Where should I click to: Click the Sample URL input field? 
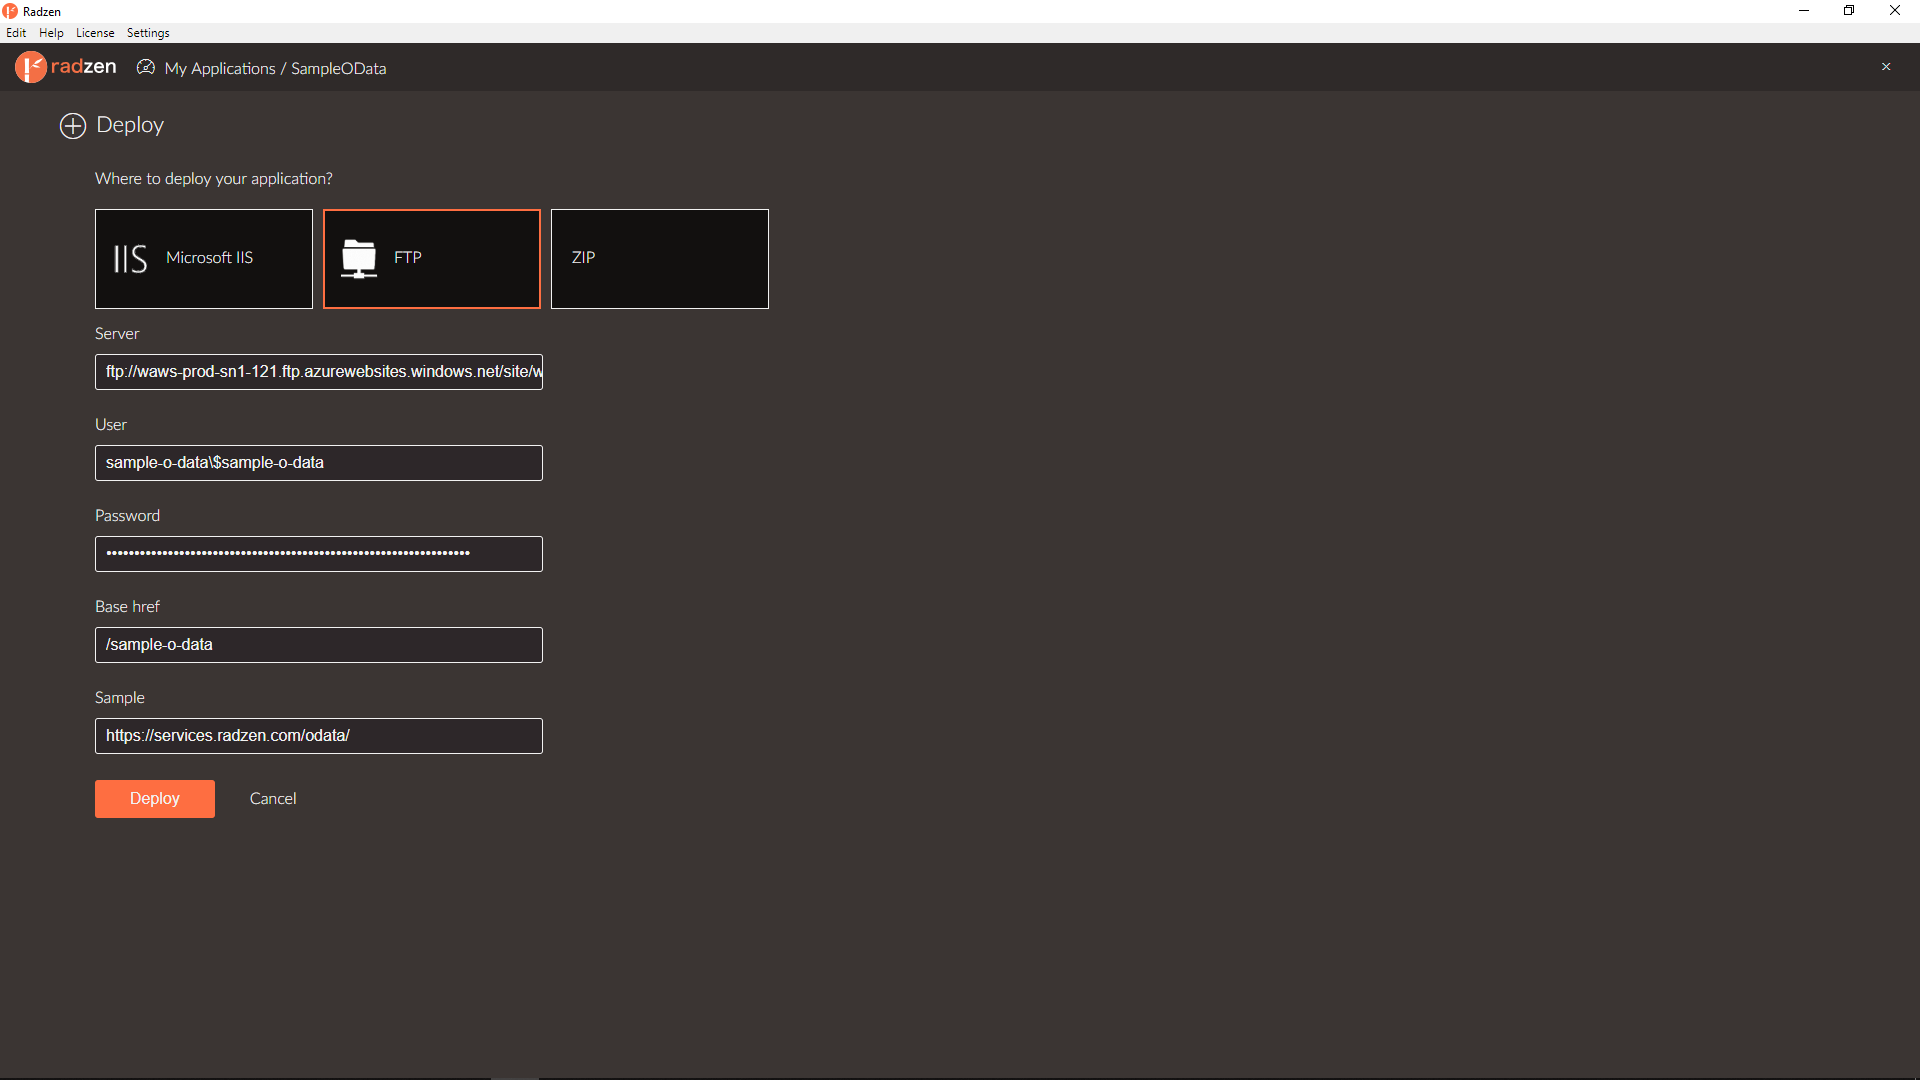319,736
